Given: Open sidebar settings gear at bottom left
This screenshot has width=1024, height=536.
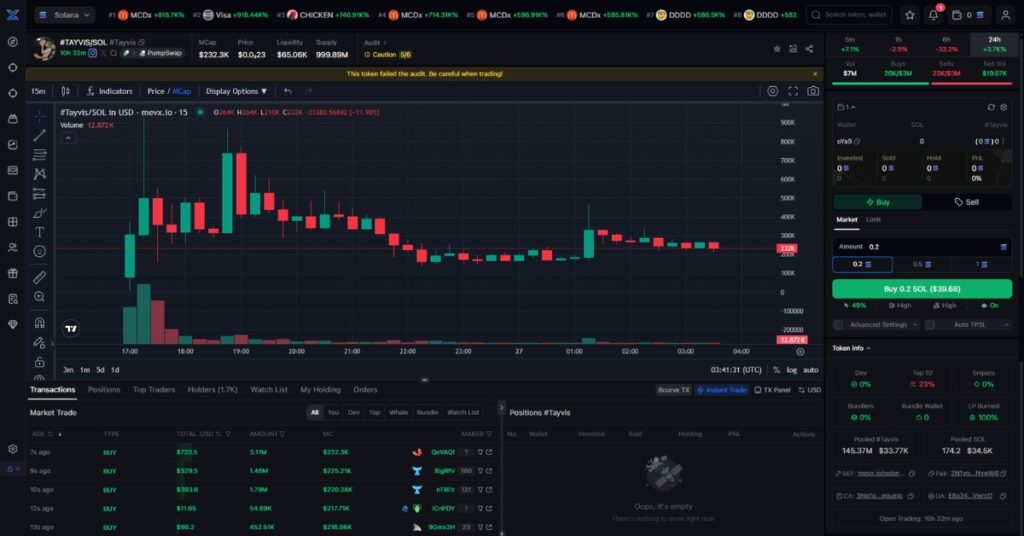Looking at the screenshot, I should (x=12, y=449).
